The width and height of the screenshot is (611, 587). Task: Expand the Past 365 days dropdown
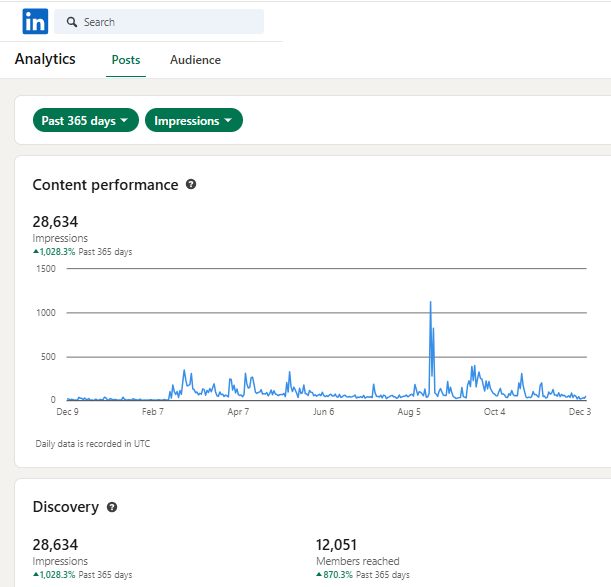[86, 120]
